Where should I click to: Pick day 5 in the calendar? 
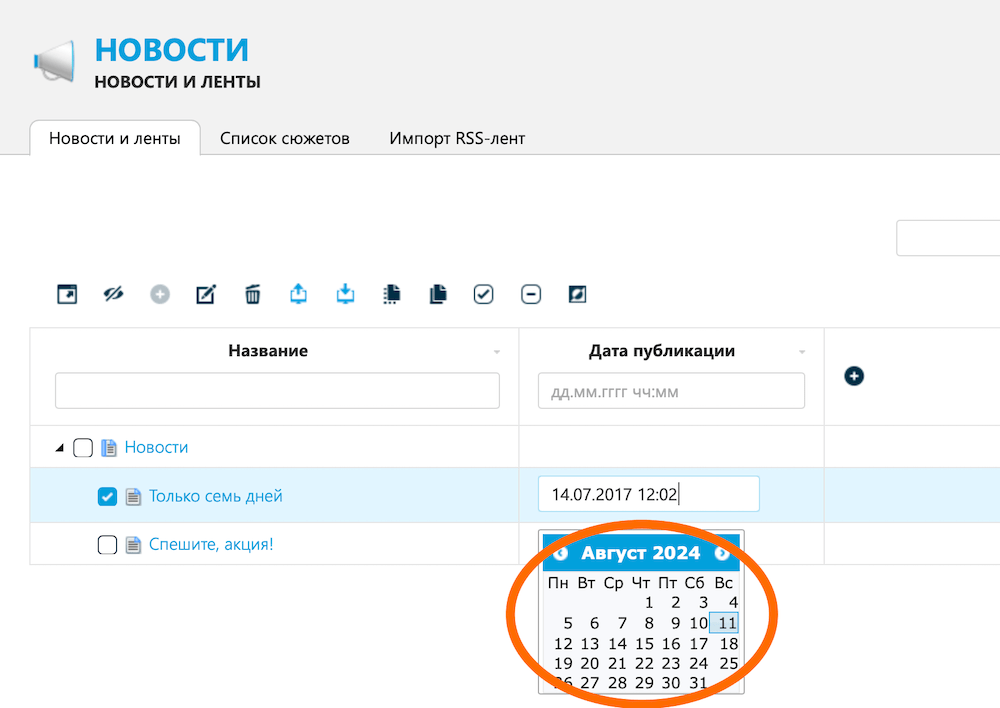click(x=568, y=623)
